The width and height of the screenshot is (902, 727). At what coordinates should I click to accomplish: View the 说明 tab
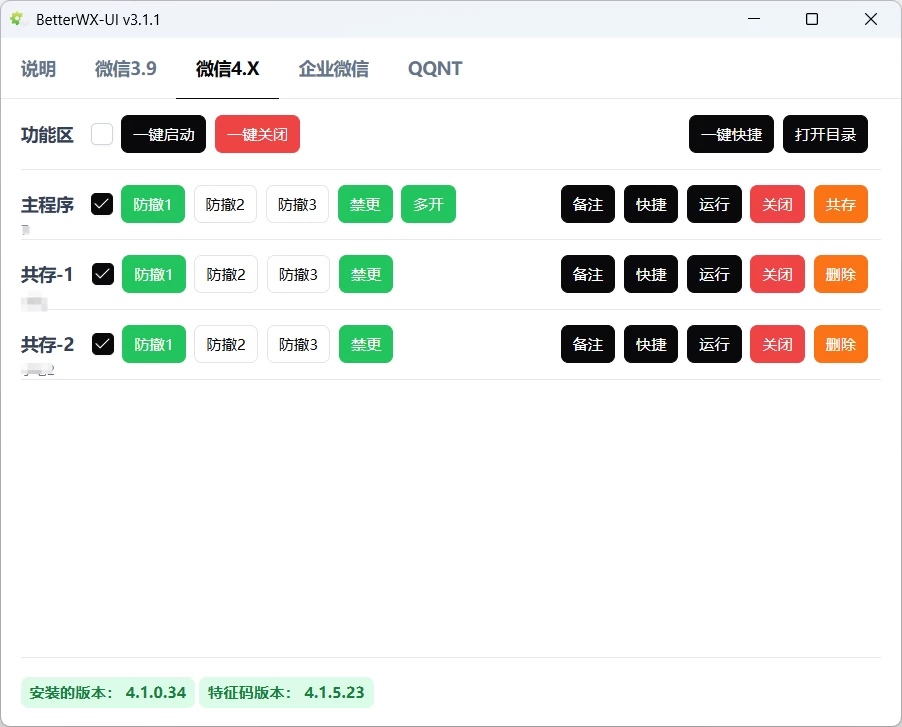(x=38, y=69)
